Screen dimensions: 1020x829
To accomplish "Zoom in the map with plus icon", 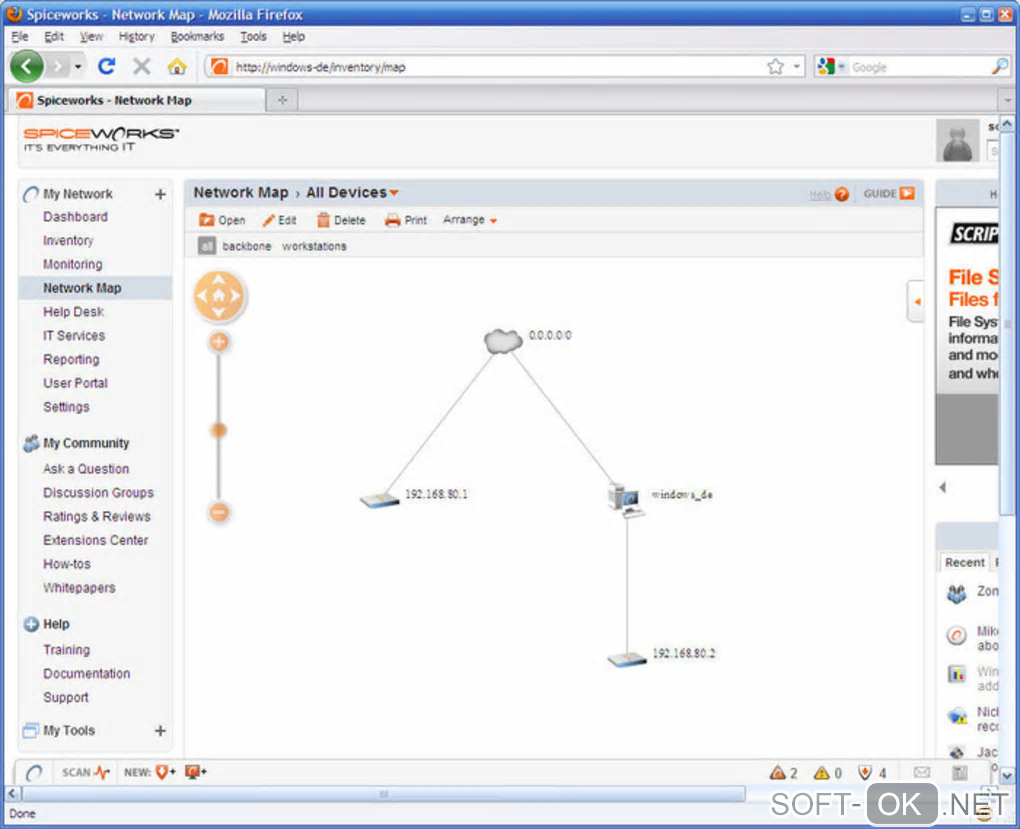I will (219, 342).
